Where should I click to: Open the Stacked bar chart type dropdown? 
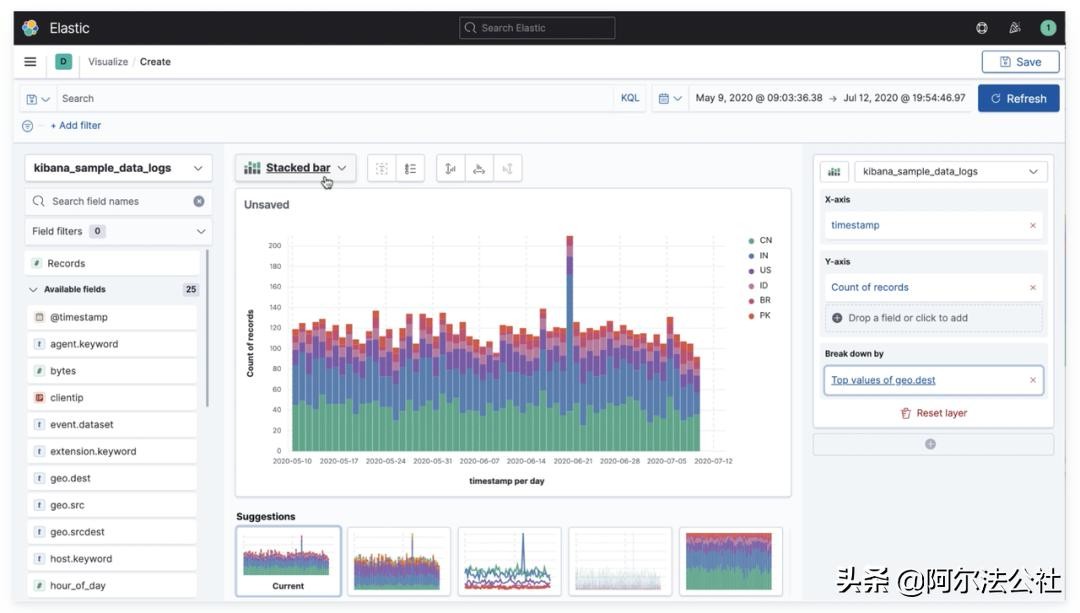click(296, 168)
